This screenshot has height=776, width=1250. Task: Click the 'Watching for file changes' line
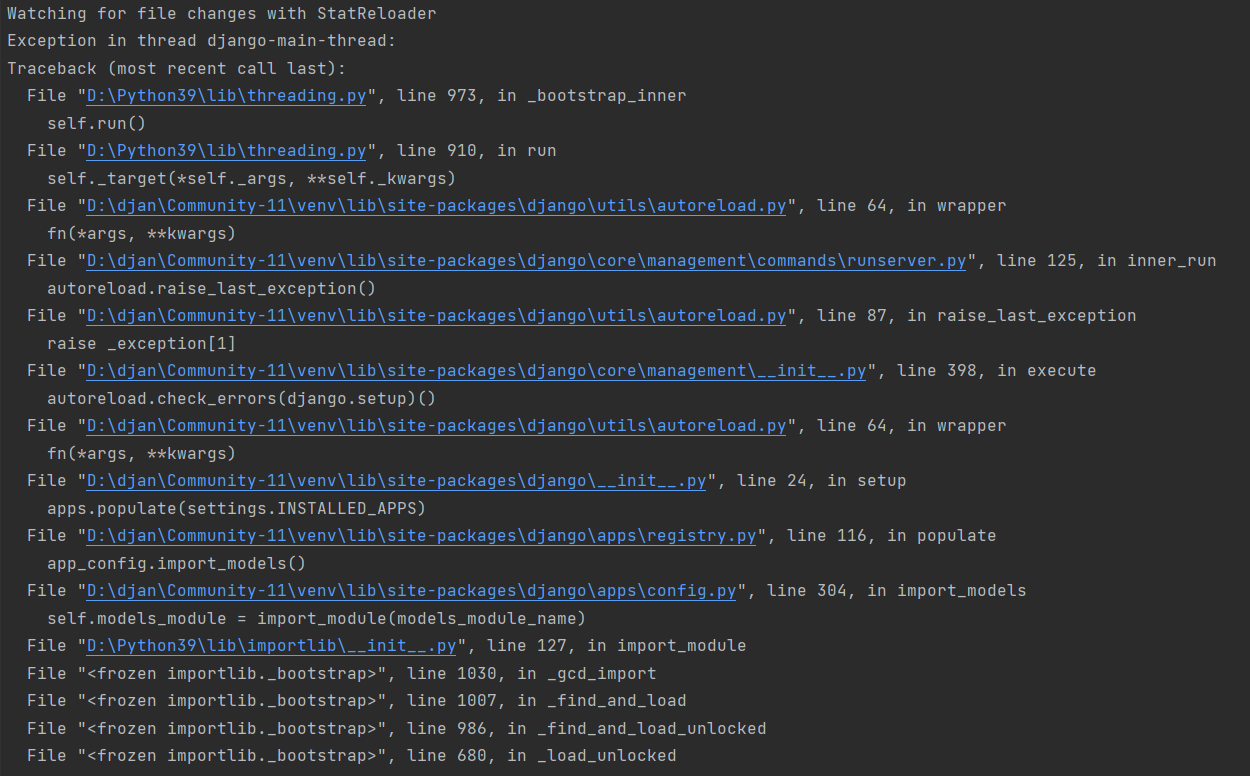tap(222, 14)
